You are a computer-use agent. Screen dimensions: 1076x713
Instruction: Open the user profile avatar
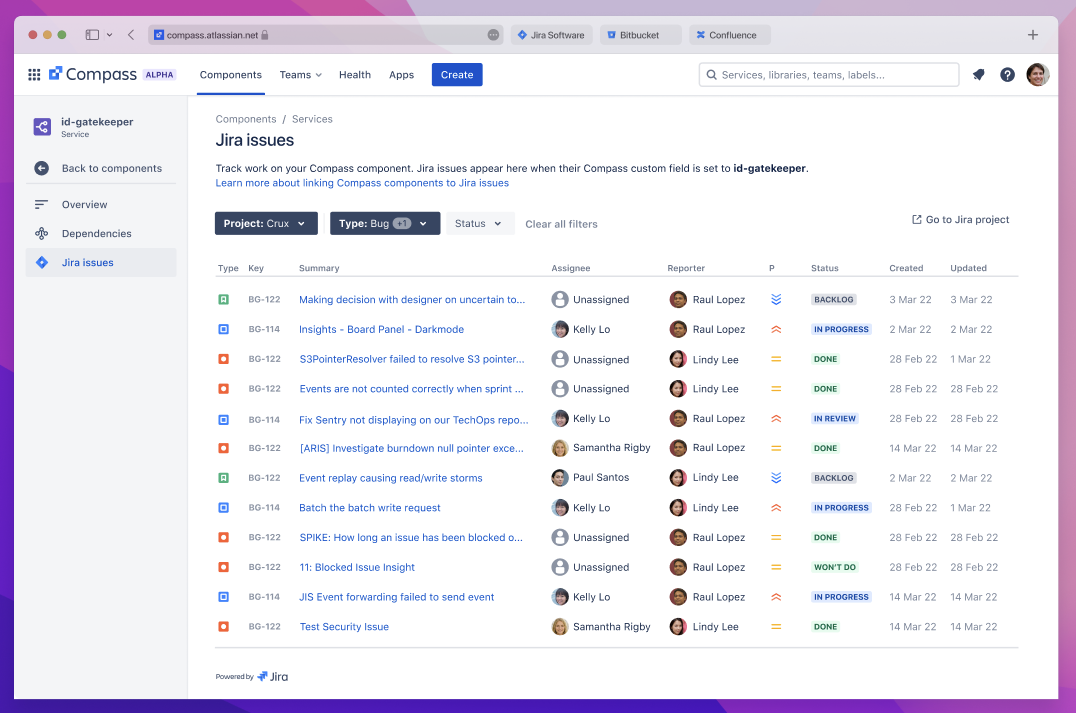pos(1038,75)
